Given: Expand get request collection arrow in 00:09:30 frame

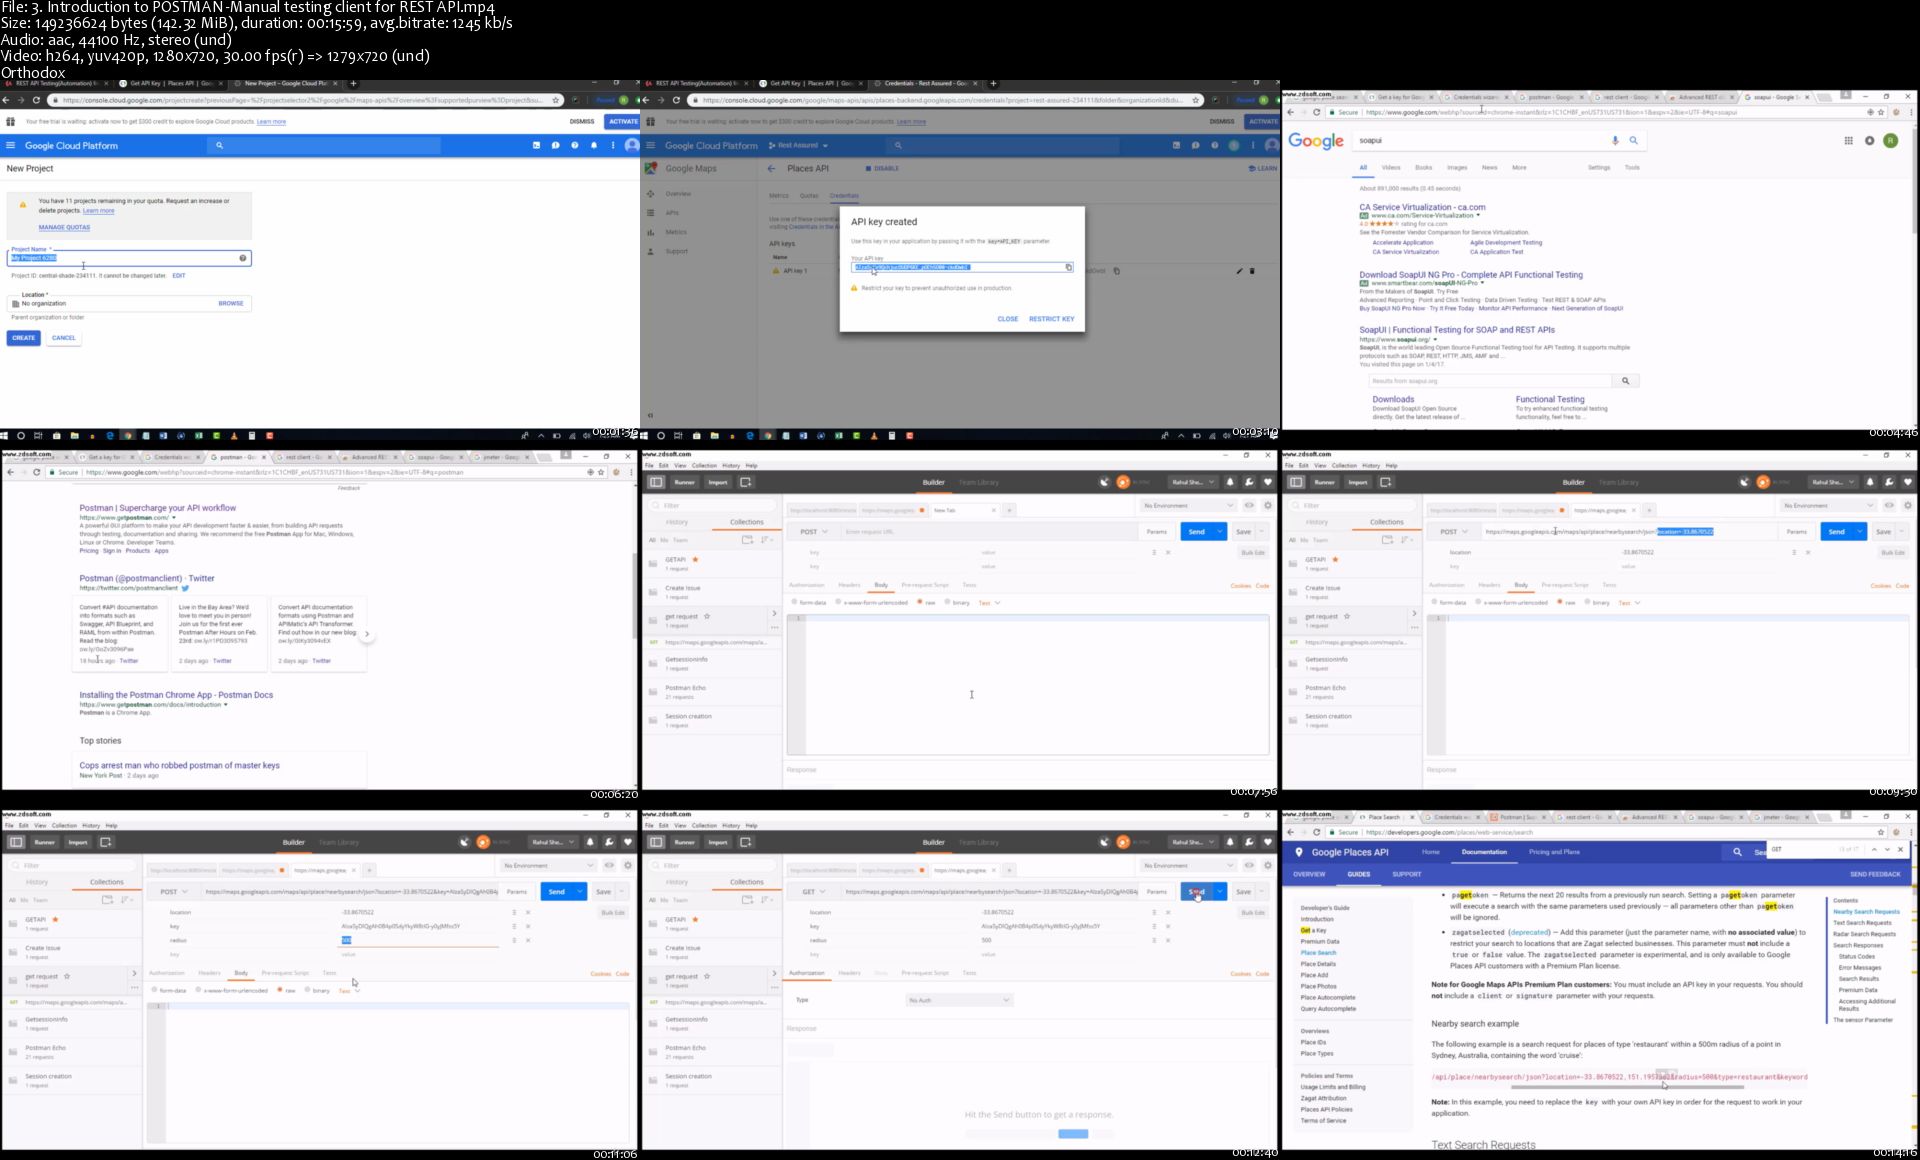Looking at the screenshot, I should click(1414, 613).
